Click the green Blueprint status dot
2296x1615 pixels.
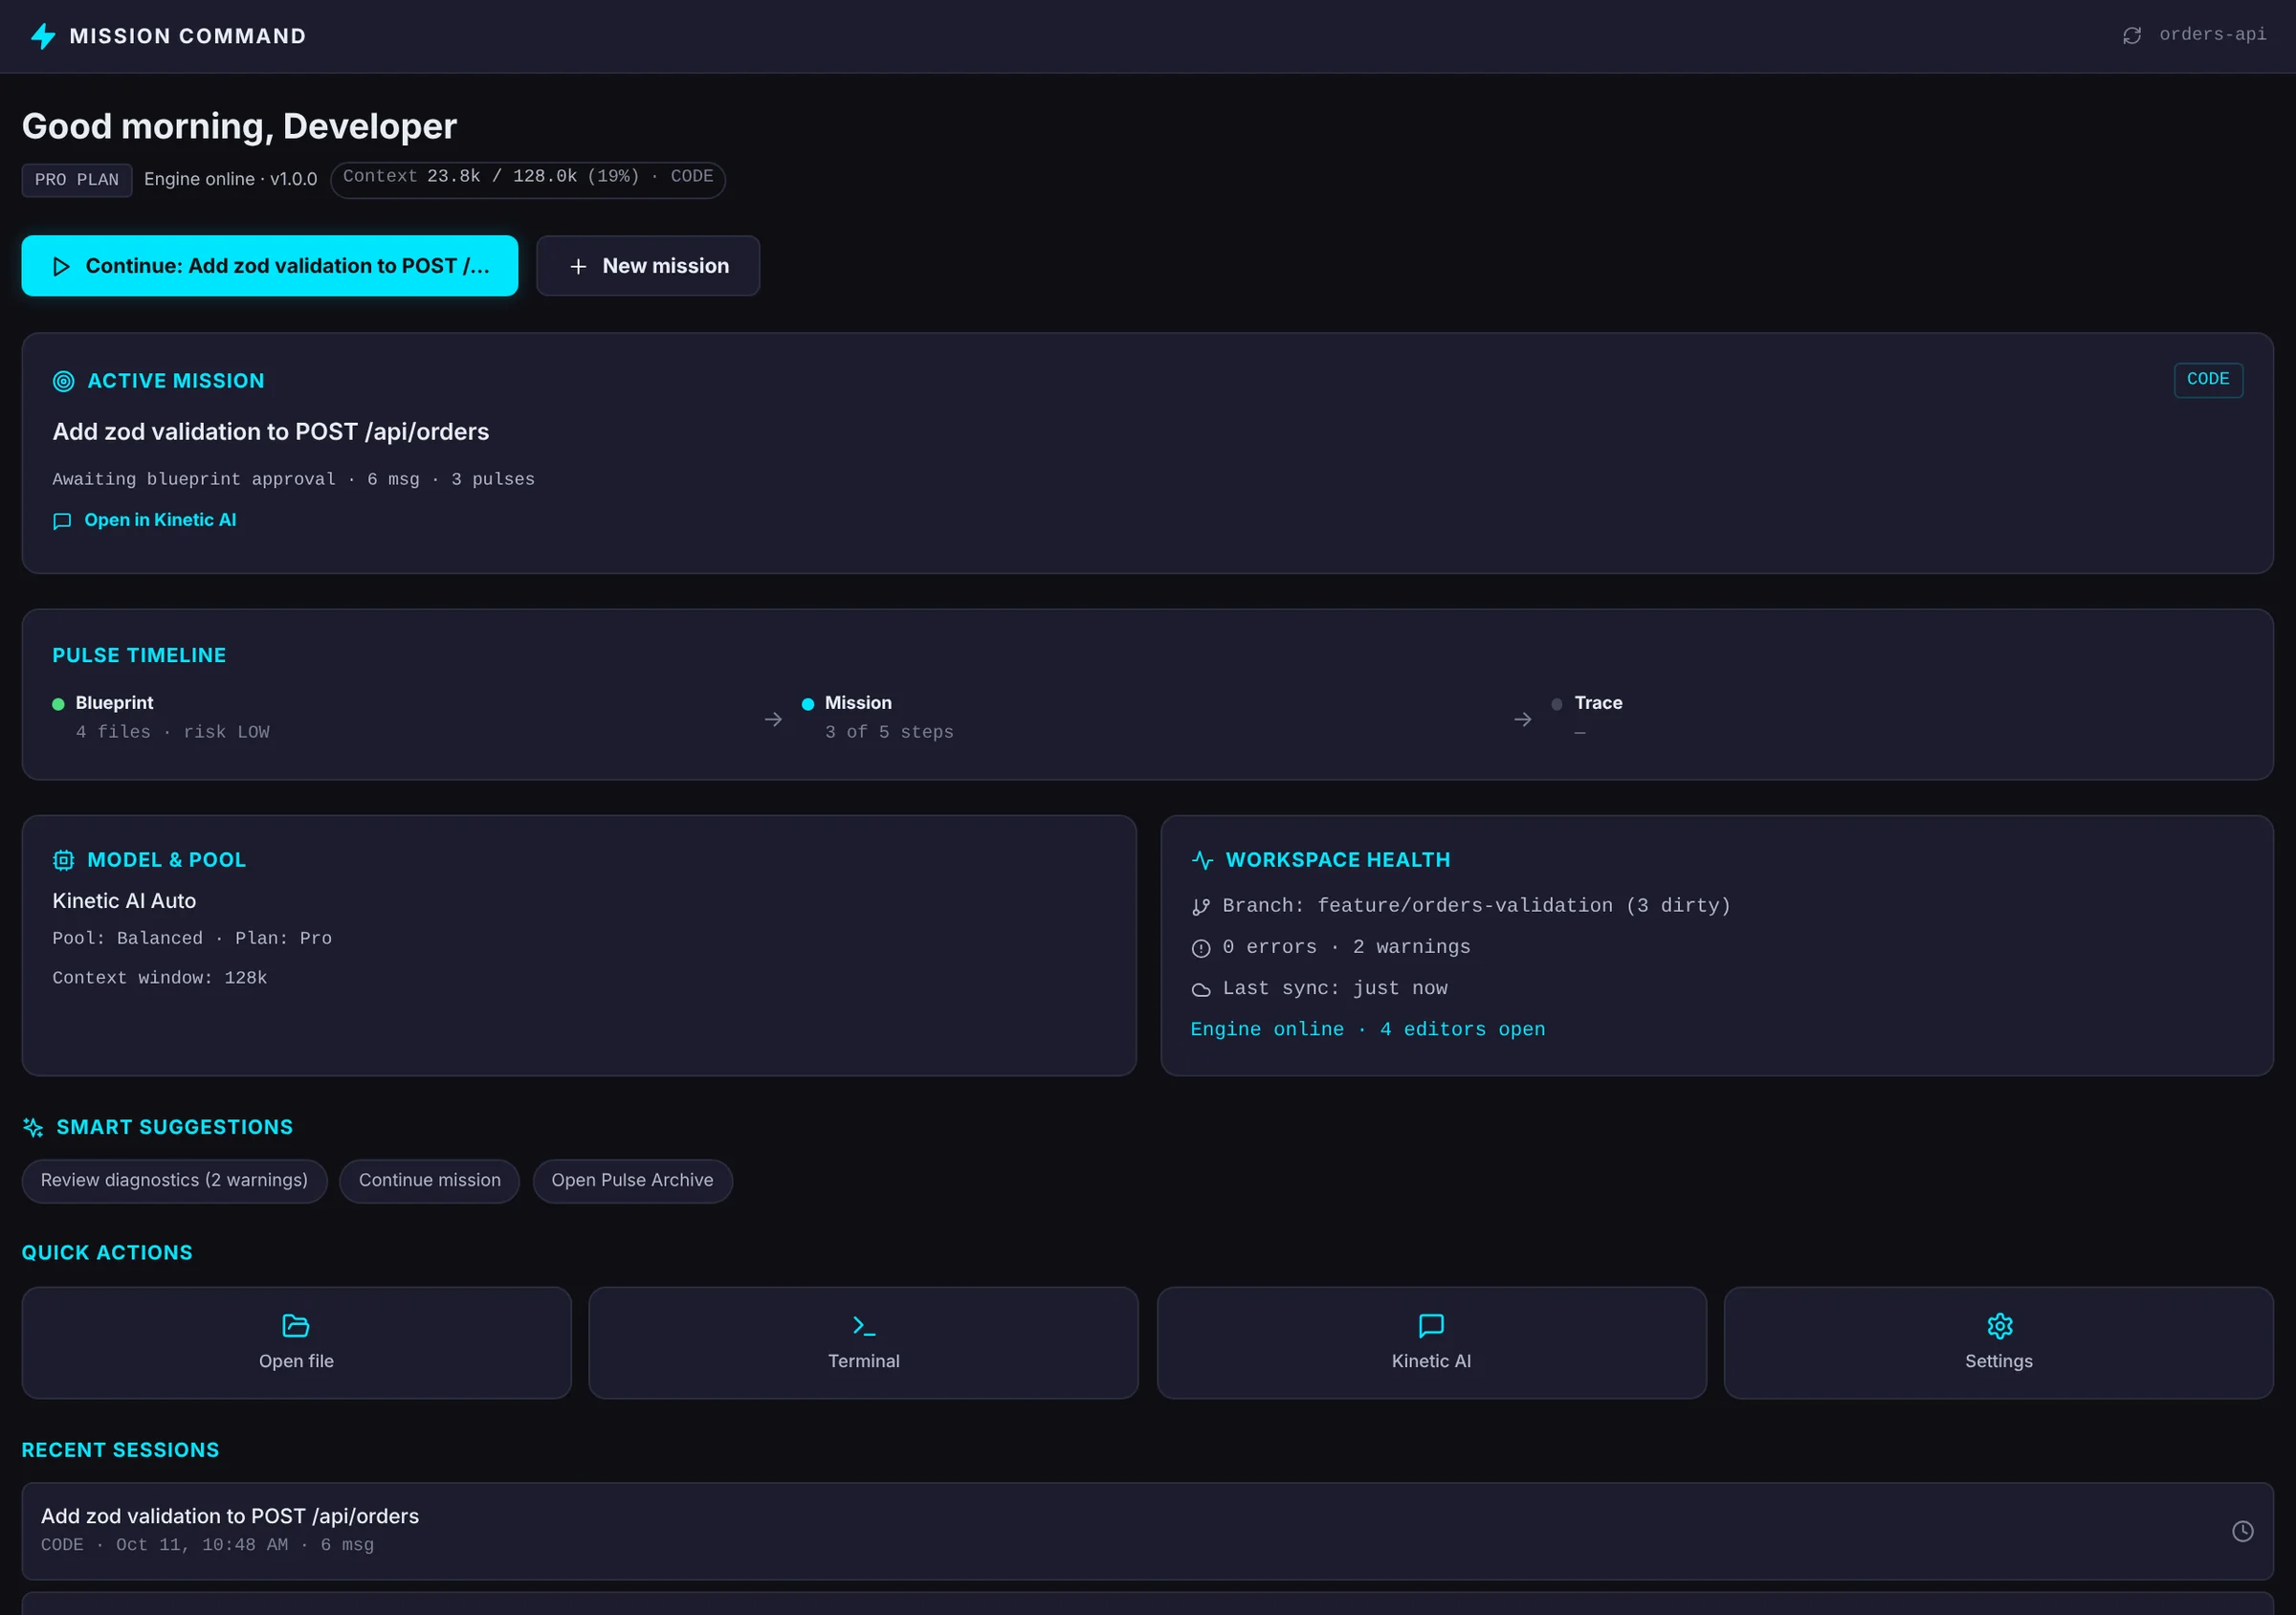pyautogui.click(x=58, y=704)
